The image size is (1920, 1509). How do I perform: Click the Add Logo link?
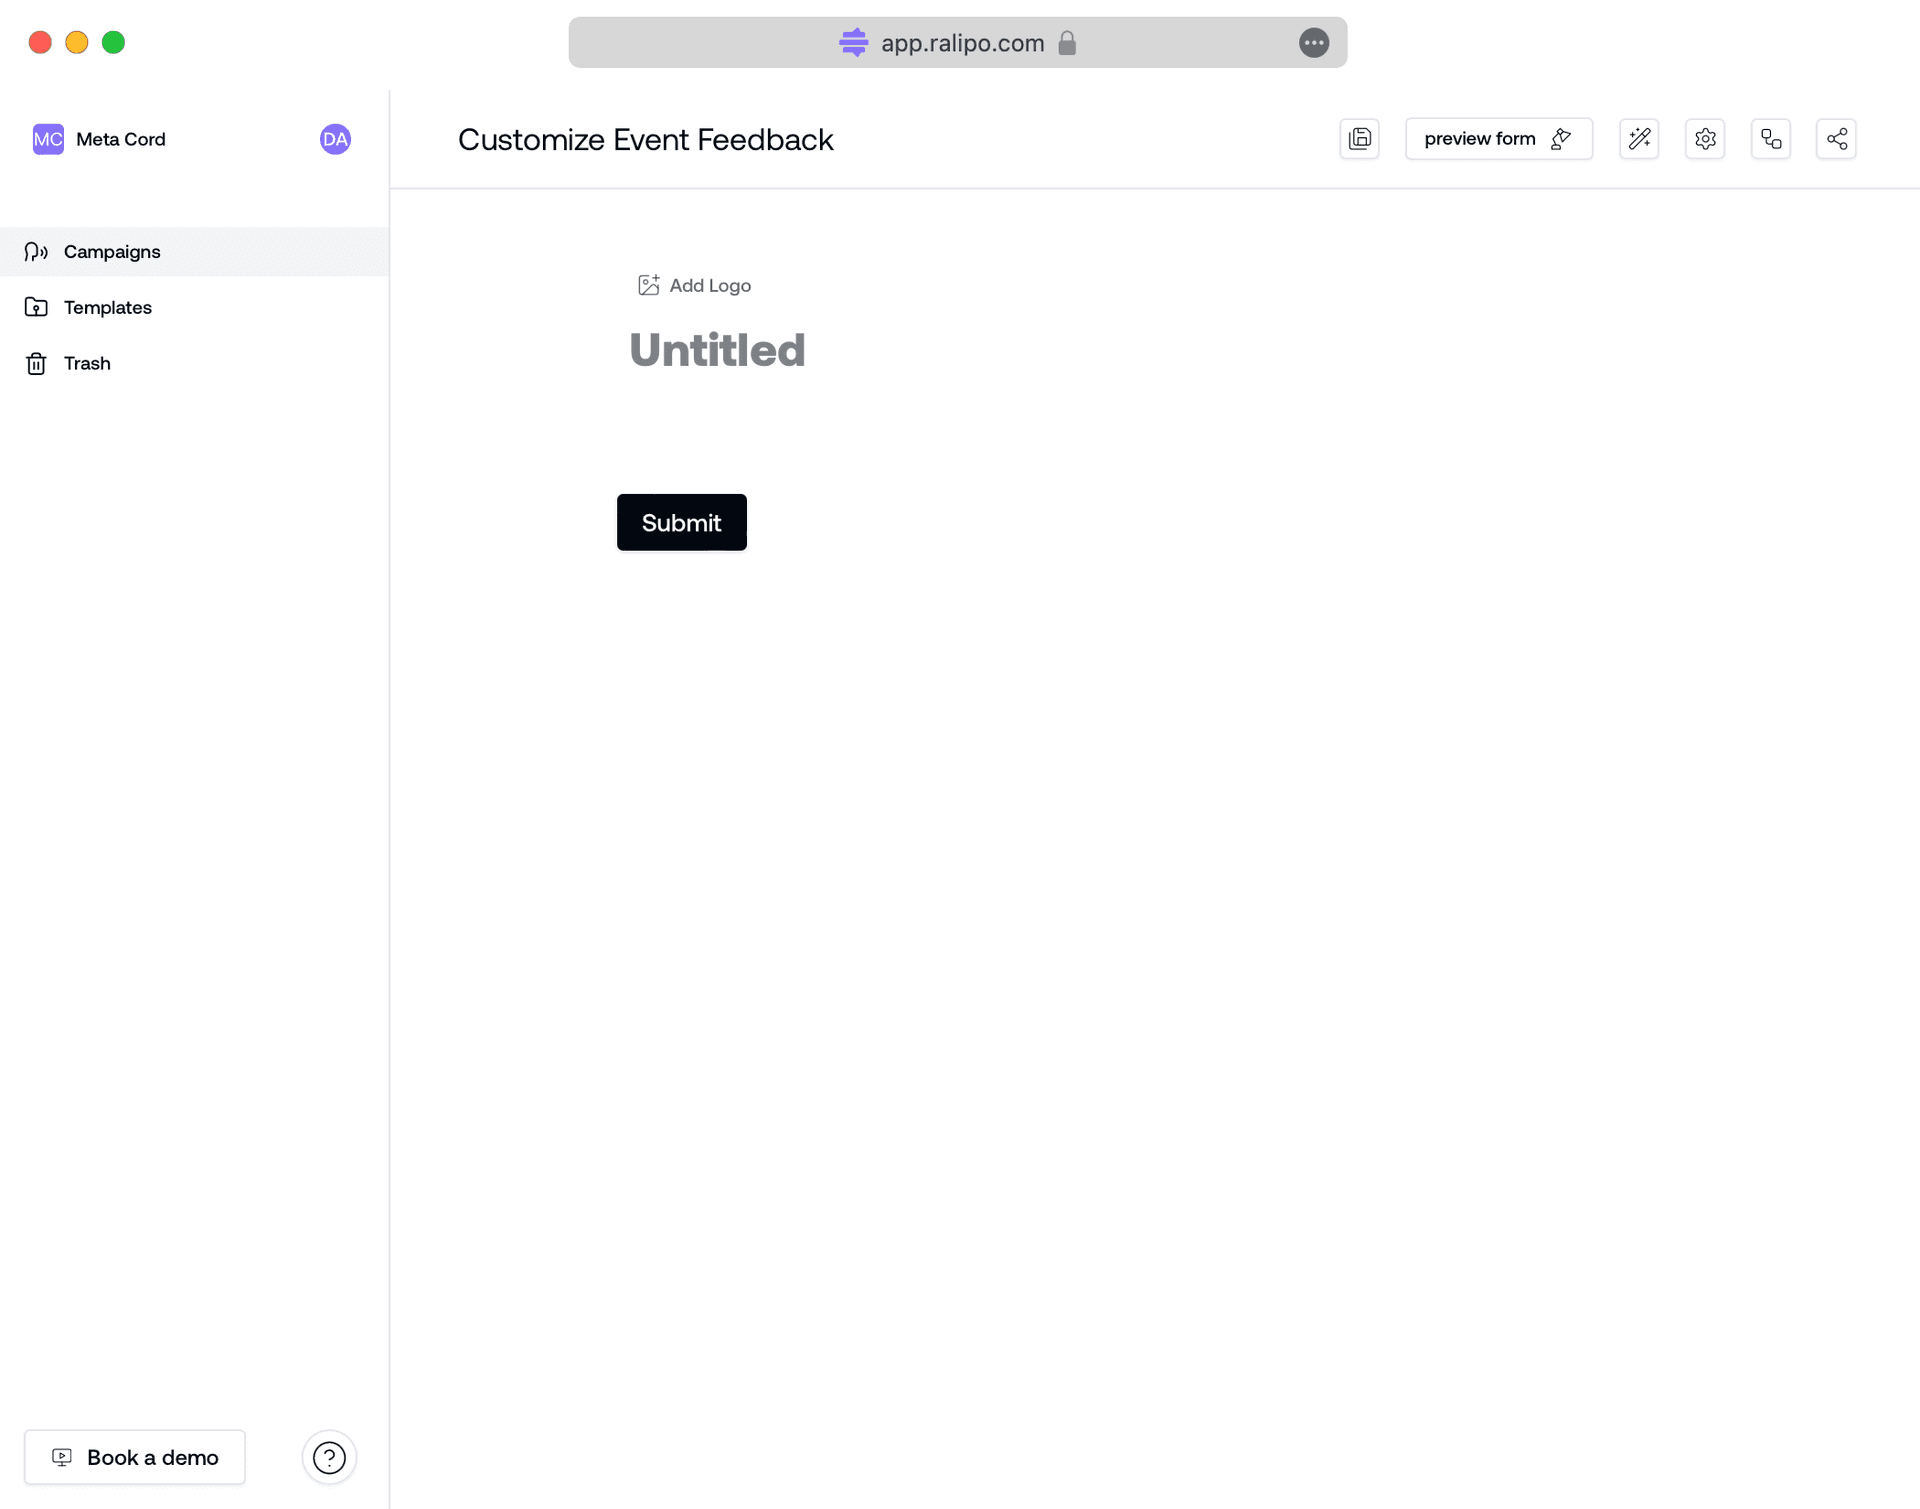tap(709, 285)
